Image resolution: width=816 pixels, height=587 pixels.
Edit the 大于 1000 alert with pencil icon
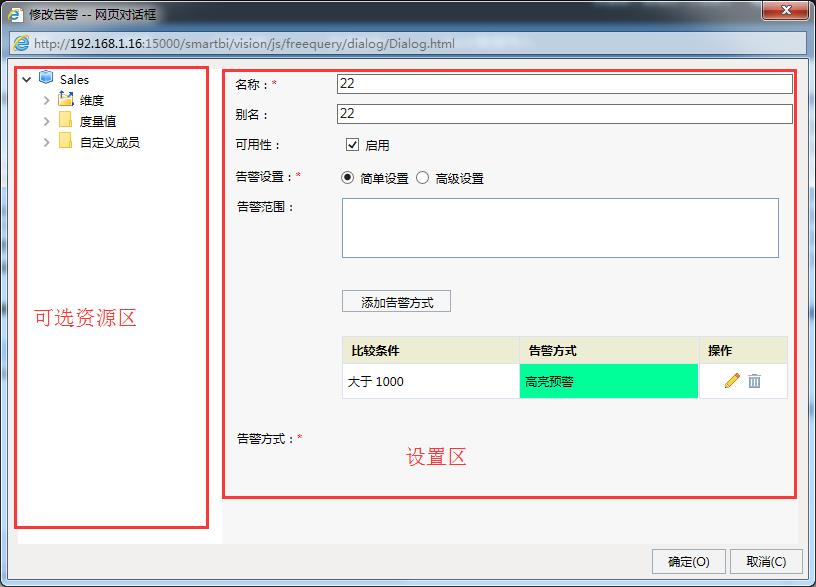tap(732, 381)
